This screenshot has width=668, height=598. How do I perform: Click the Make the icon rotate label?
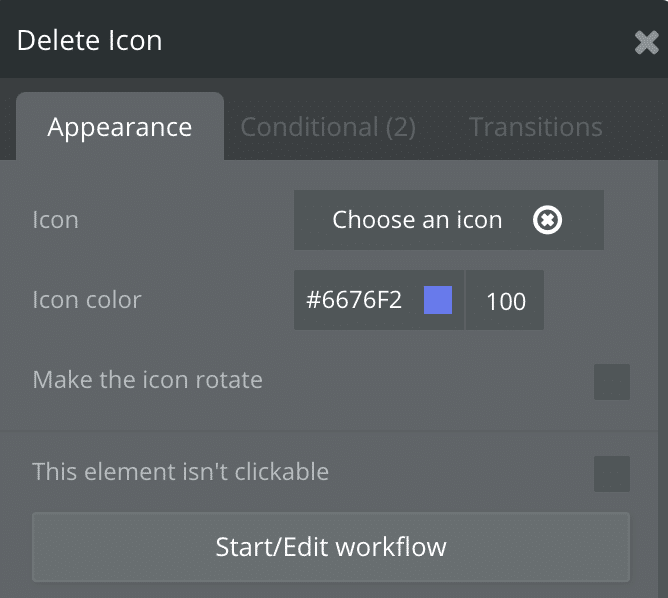tap(147, 380)
